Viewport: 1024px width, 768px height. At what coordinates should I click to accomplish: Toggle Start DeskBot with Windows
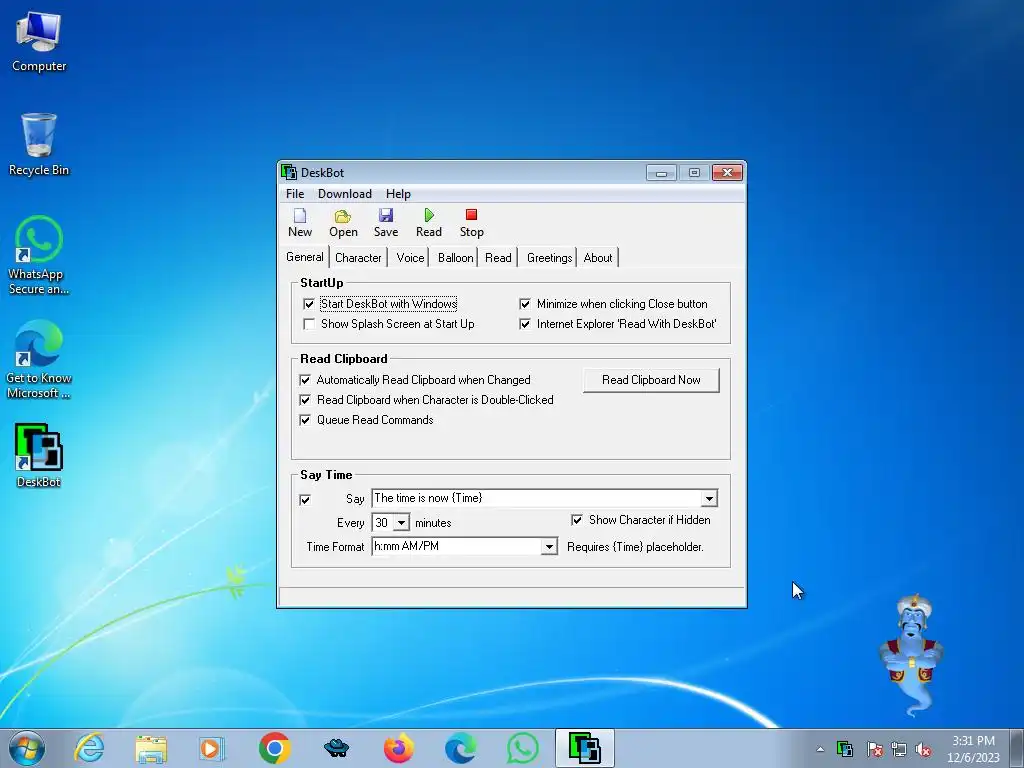[309, 304]
